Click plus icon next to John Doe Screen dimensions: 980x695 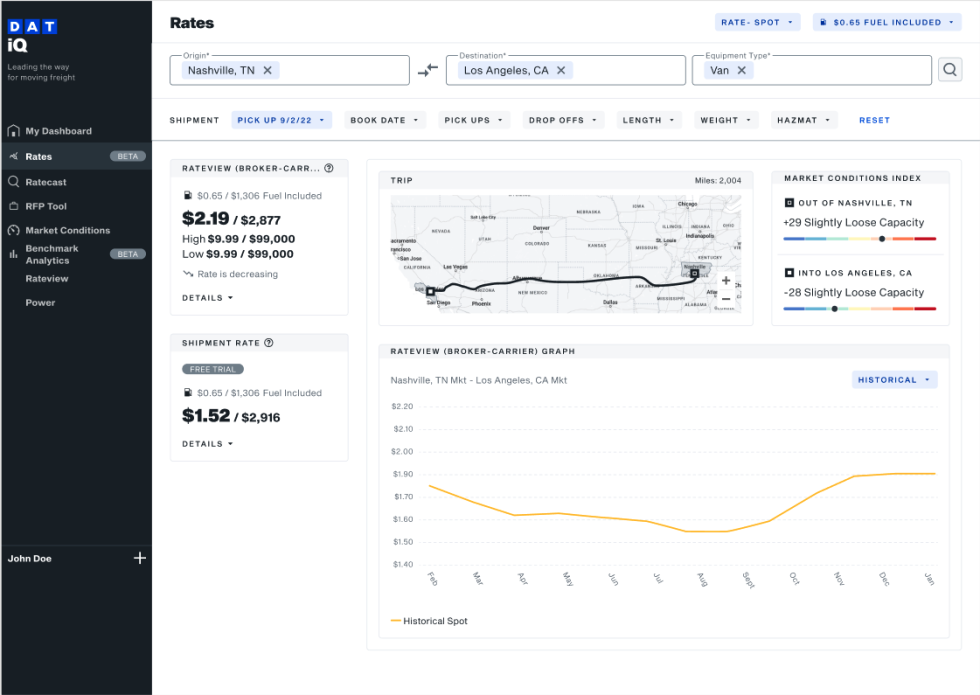[140, 558]
